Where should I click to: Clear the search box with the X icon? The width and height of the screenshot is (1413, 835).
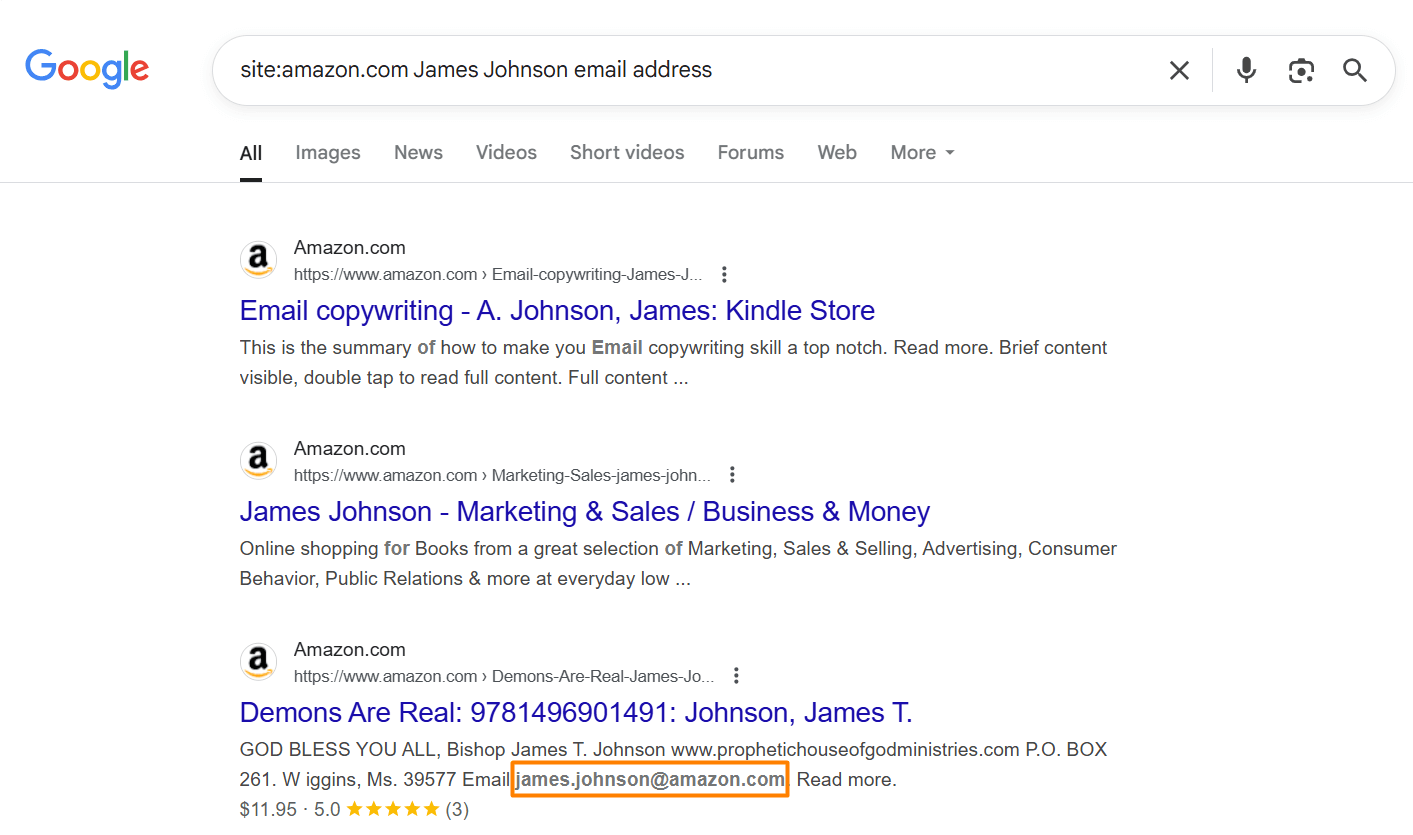pos(1180,70)
